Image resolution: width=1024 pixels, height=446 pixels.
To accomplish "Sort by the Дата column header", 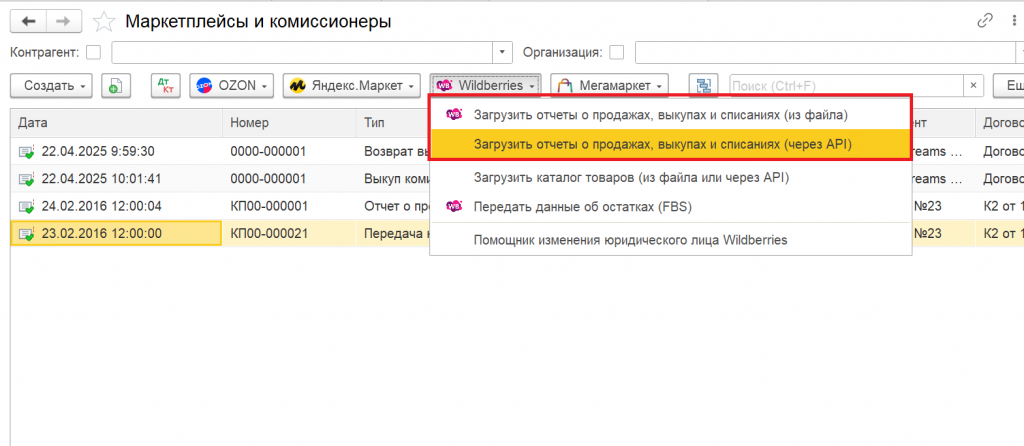I will [116, 123].
